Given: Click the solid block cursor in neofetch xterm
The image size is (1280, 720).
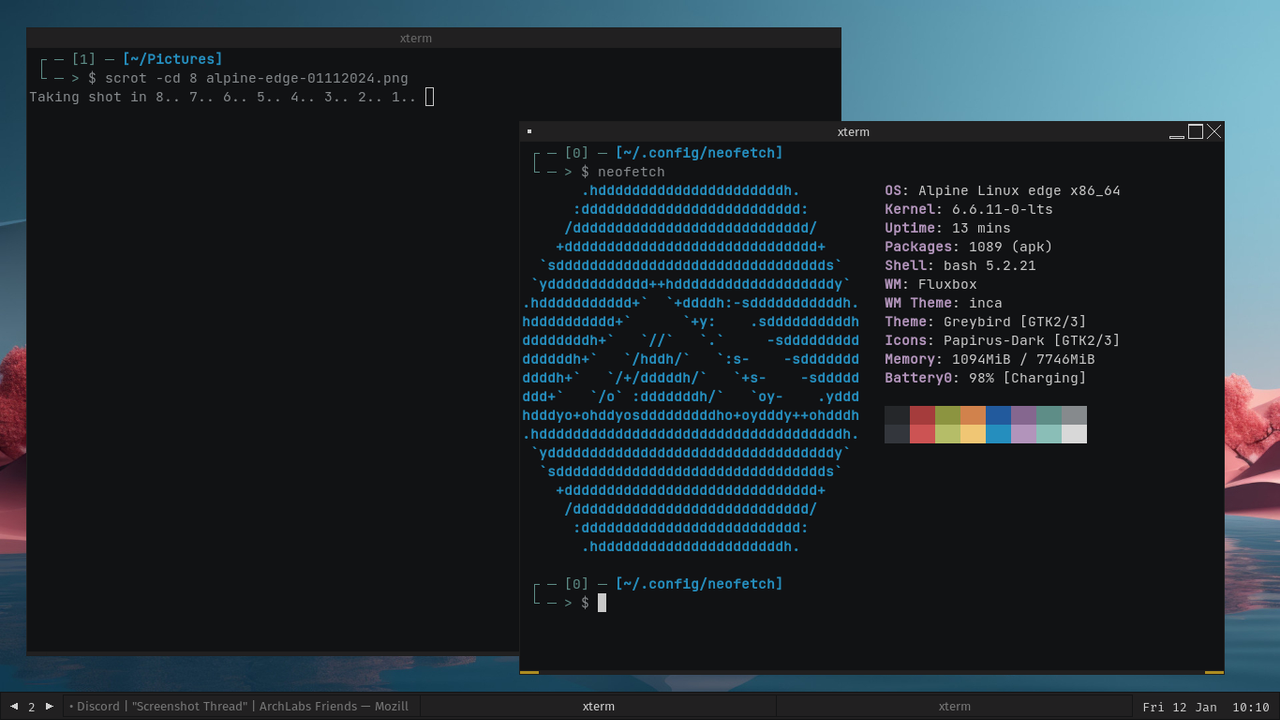Looking at the screenshot, I should coord(602,602).
